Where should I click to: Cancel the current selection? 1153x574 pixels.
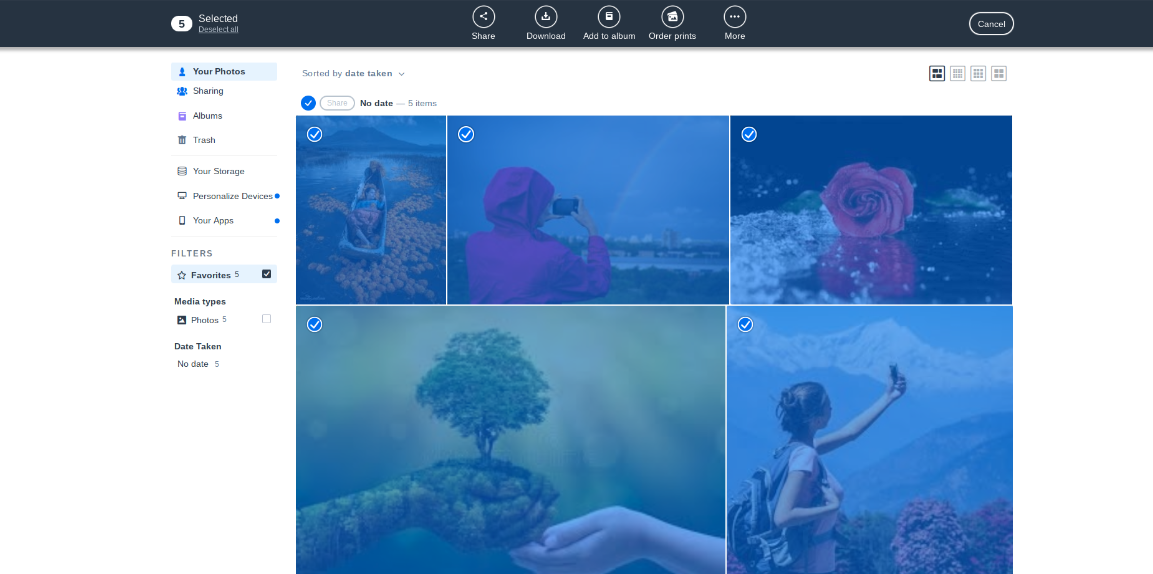pyautogui.click(x=991, y=24)
